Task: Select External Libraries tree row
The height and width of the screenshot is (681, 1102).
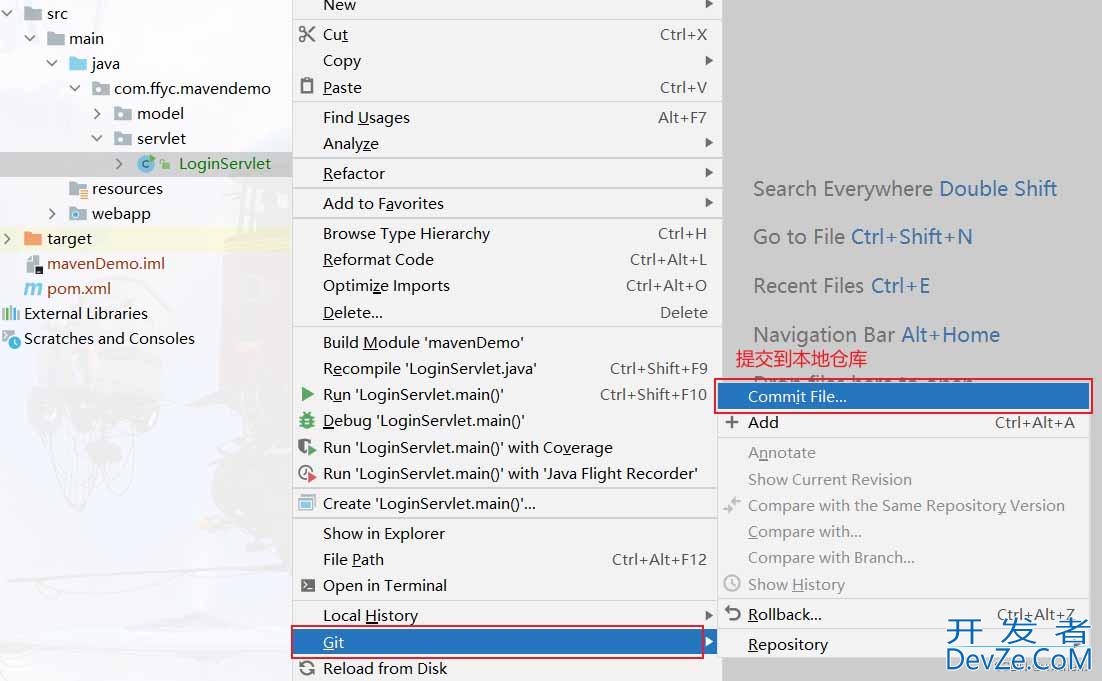Action: click(86, 313)
